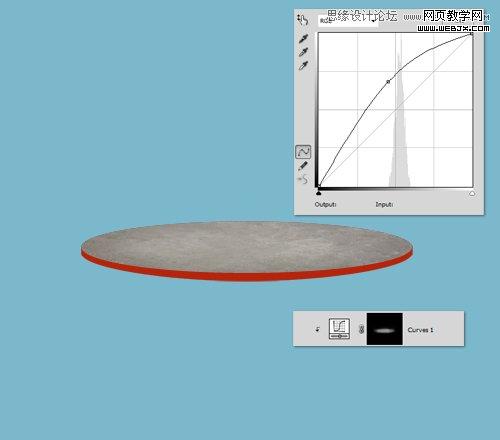Pick the black point eyedropper

click(x=303, y=39)
